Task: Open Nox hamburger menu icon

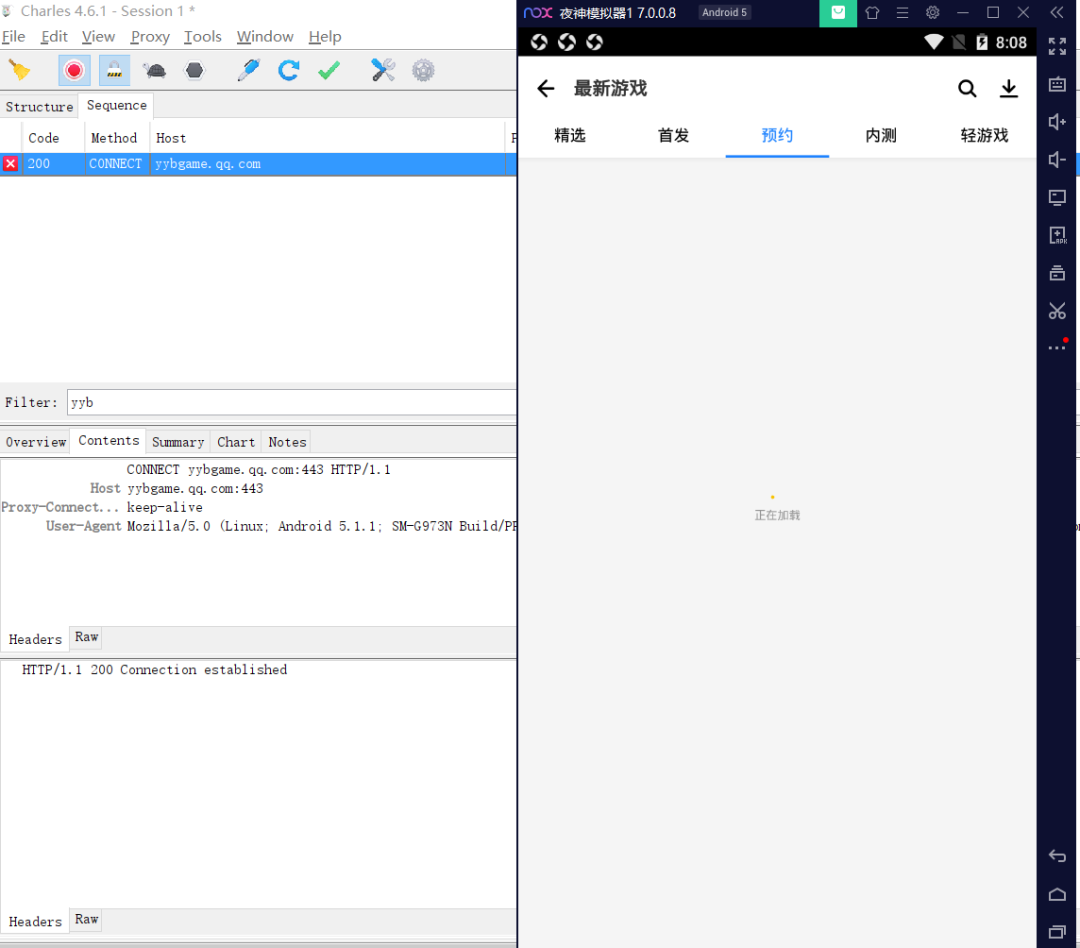Action: pyautogui.click(x=902, y=12)
